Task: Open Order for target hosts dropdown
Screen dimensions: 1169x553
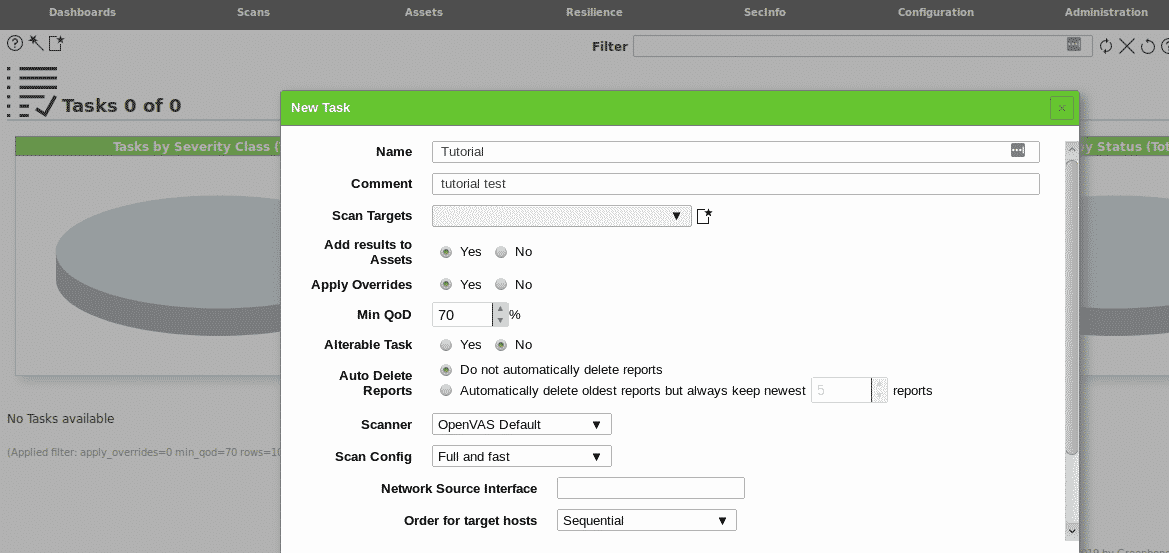Action: (x=646, y=521)
